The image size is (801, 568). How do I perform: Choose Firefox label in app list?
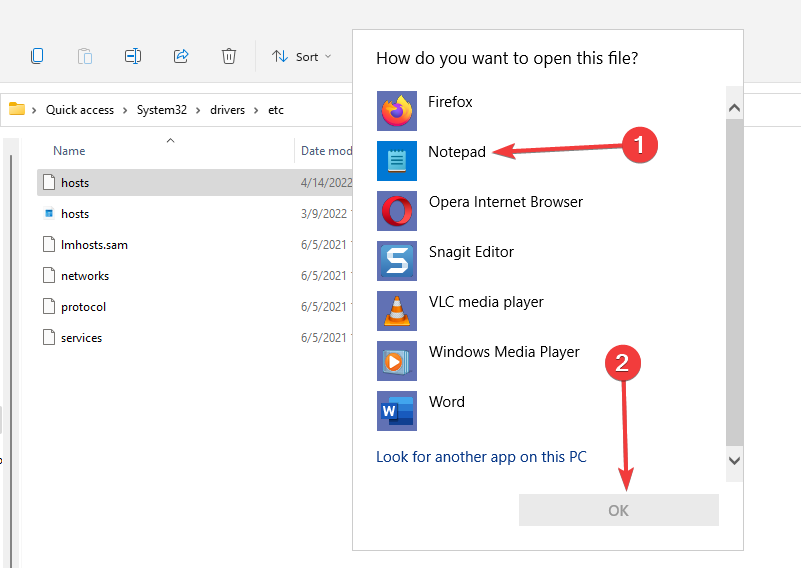click(450, 102)
